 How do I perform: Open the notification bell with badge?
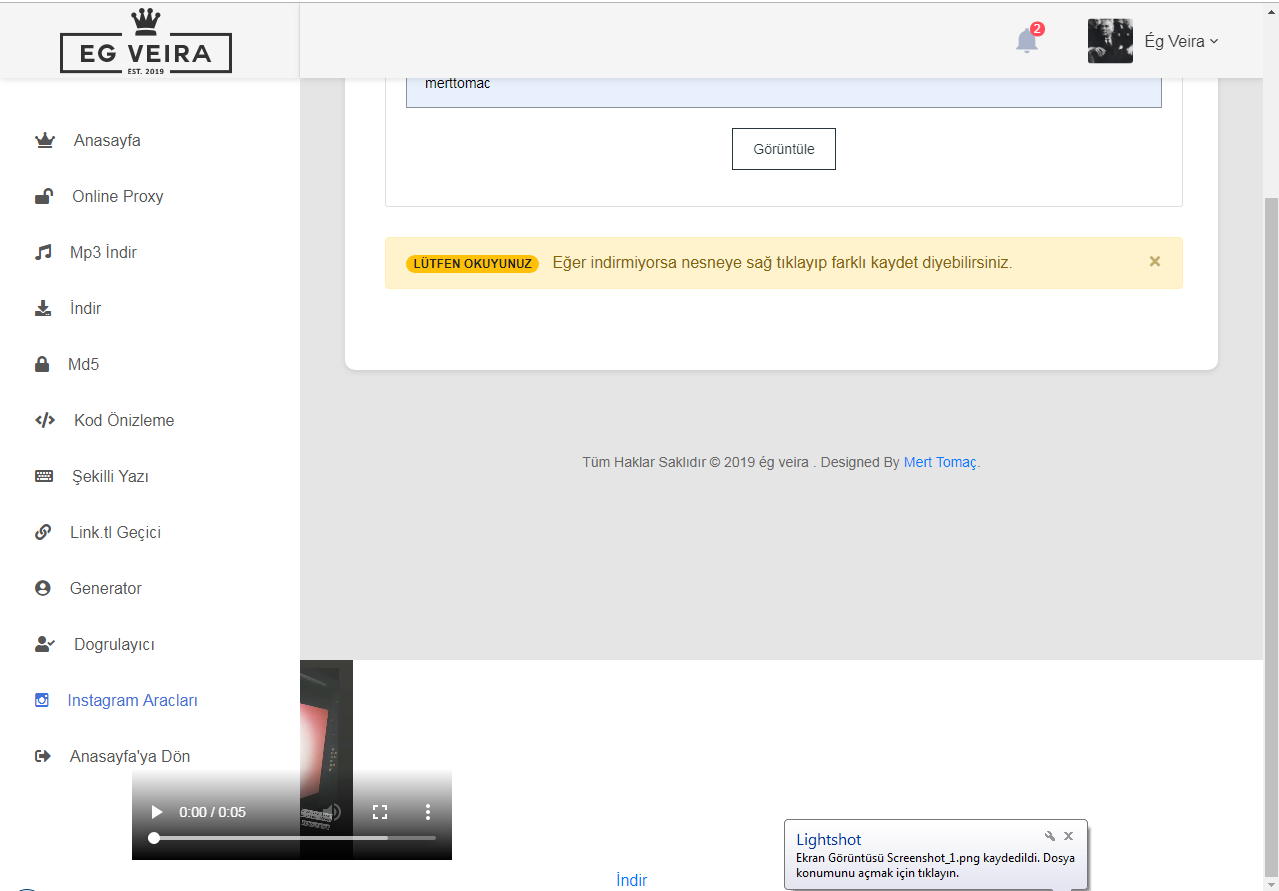point(1028,40)
